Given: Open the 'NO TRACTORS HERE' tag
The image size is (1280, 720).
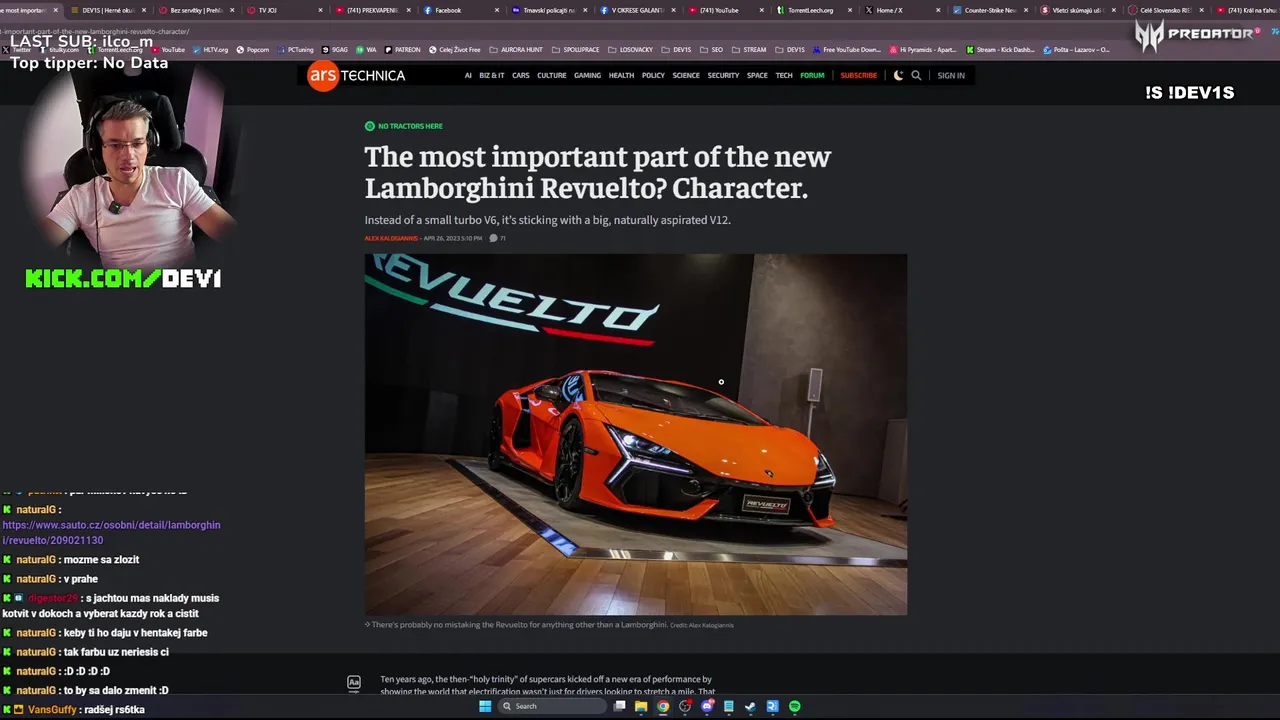Looking at the screenshot, I should [x=404, y=126].
